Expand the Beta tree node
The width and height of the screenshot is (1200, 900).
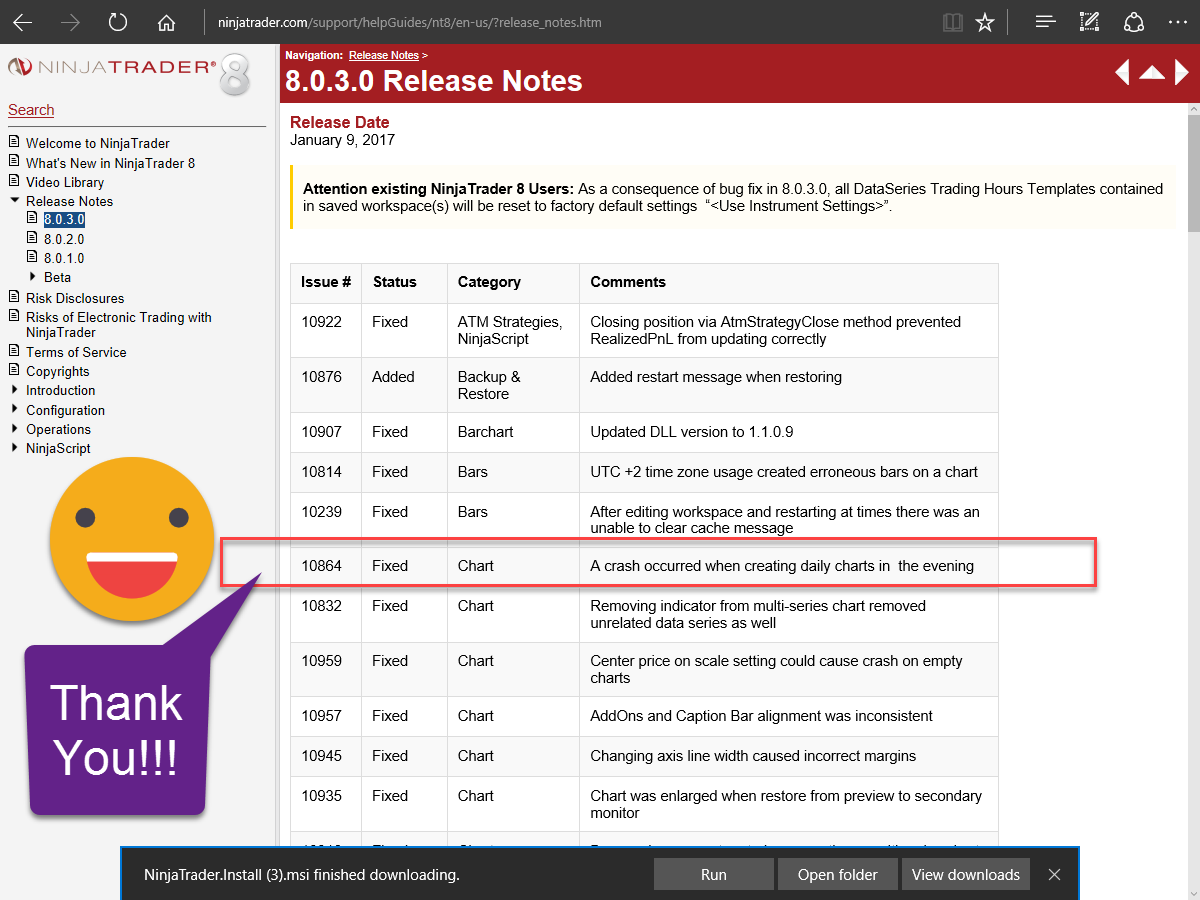coord(33,277)
